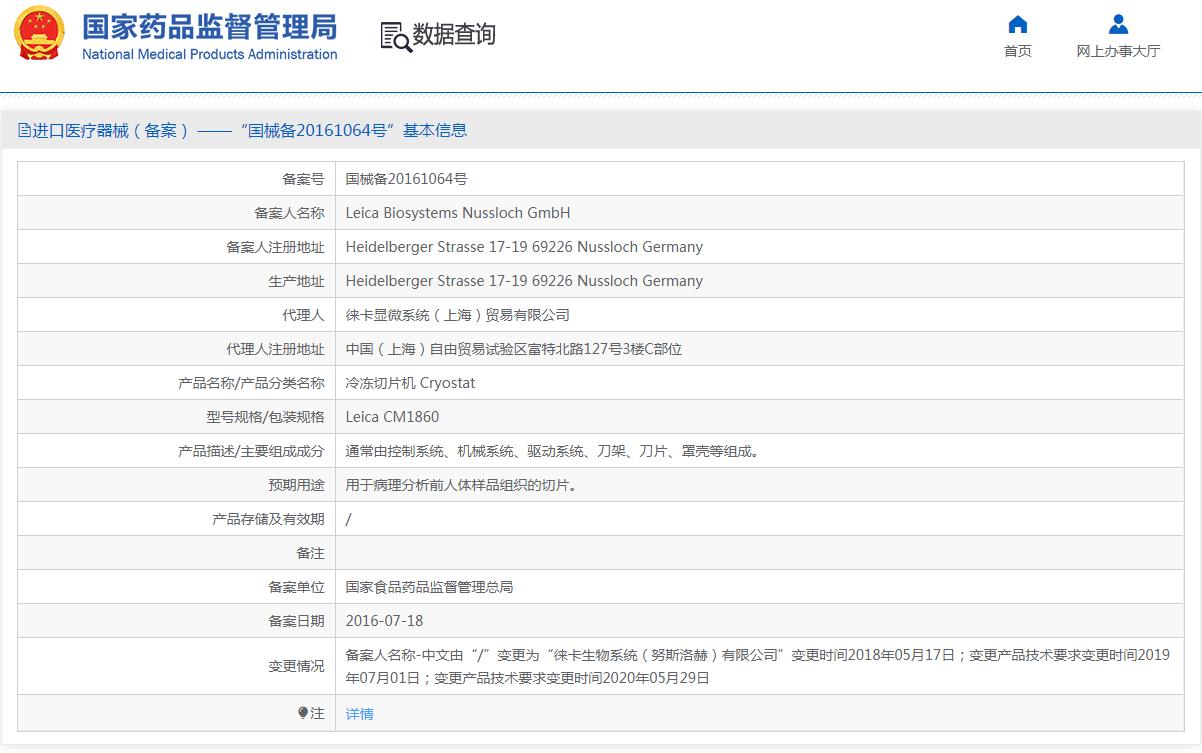
Task: Open the 网上办事大厅 navigation label
Action: tap(1118, 51)
